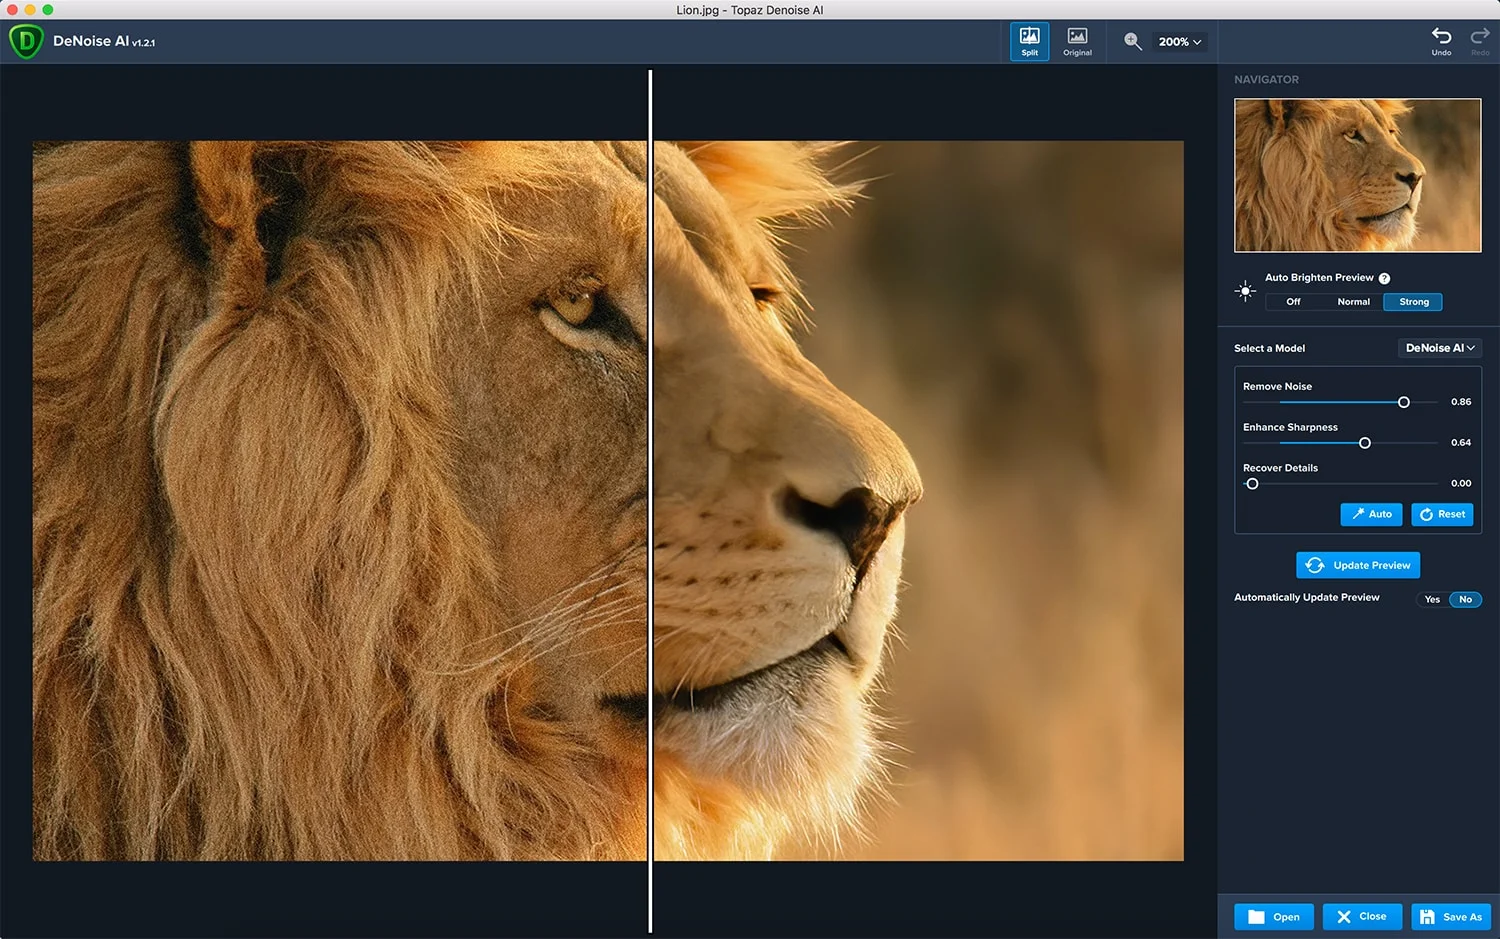
Task: Click Auto to set noise settings
Action: click(1371, 514)
